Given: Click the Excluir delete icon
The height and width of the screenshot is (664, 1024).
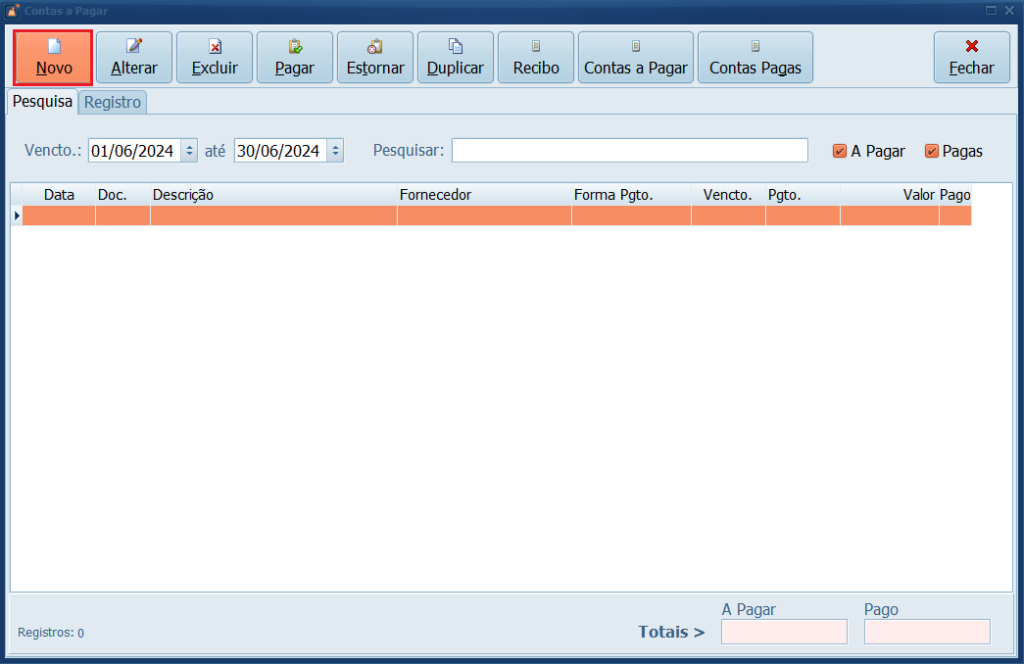Looking at the screenshot, I should [x=213, y=48].
